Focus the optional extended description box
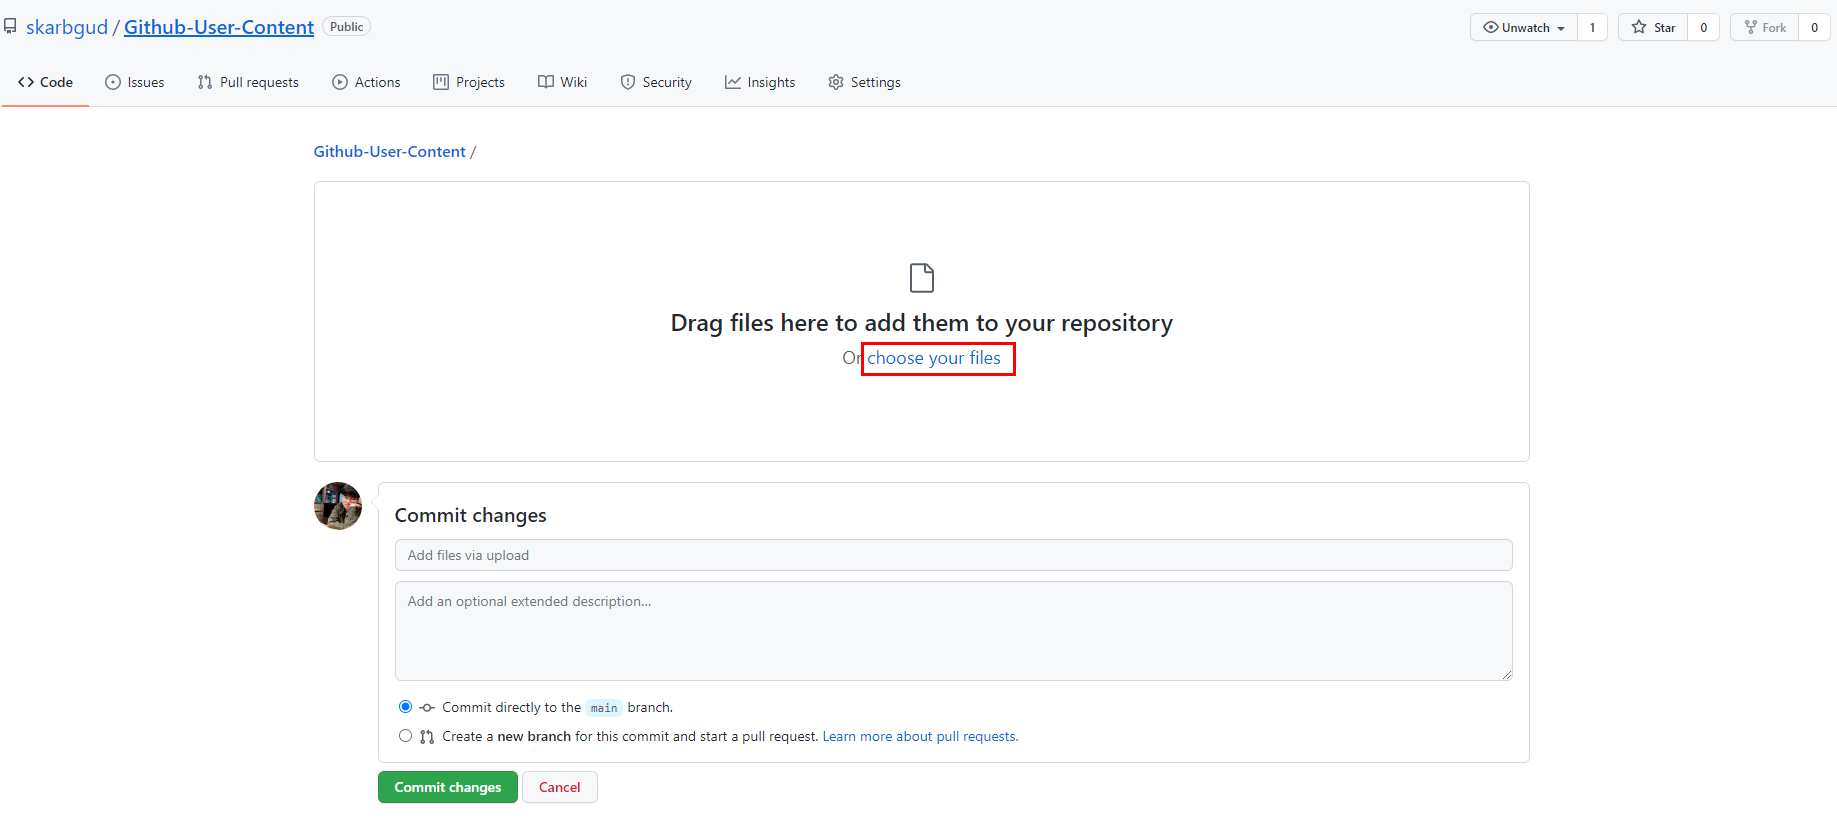The image size is (1837, 831). click(x=954, y=631)
